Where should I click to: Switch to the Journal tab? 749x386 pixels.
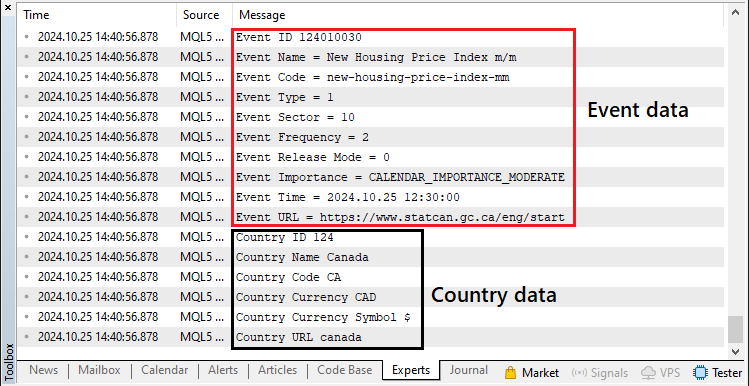pyautogui.click(x=469, y=370)
